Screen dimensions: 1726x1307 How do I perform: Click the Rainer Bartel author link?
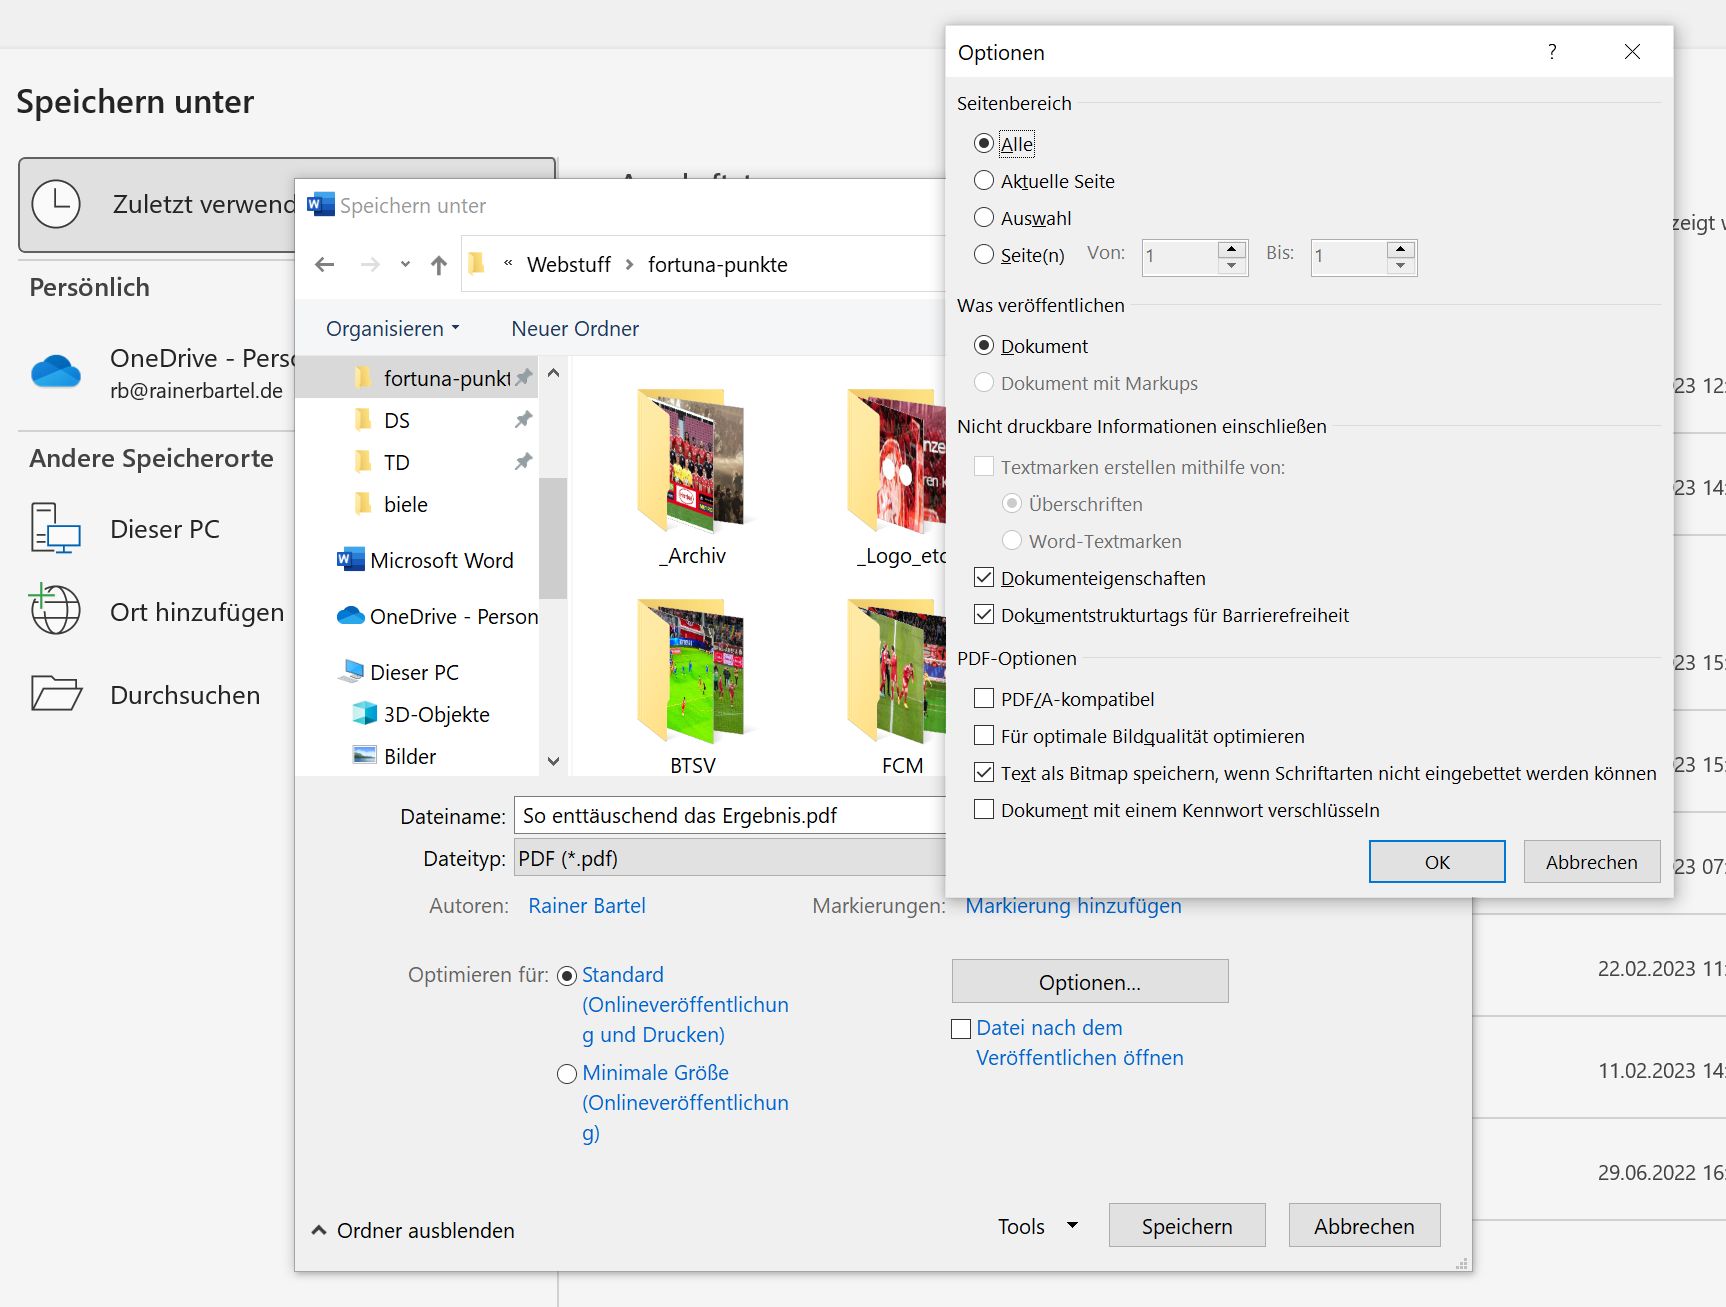coord(587,906)
